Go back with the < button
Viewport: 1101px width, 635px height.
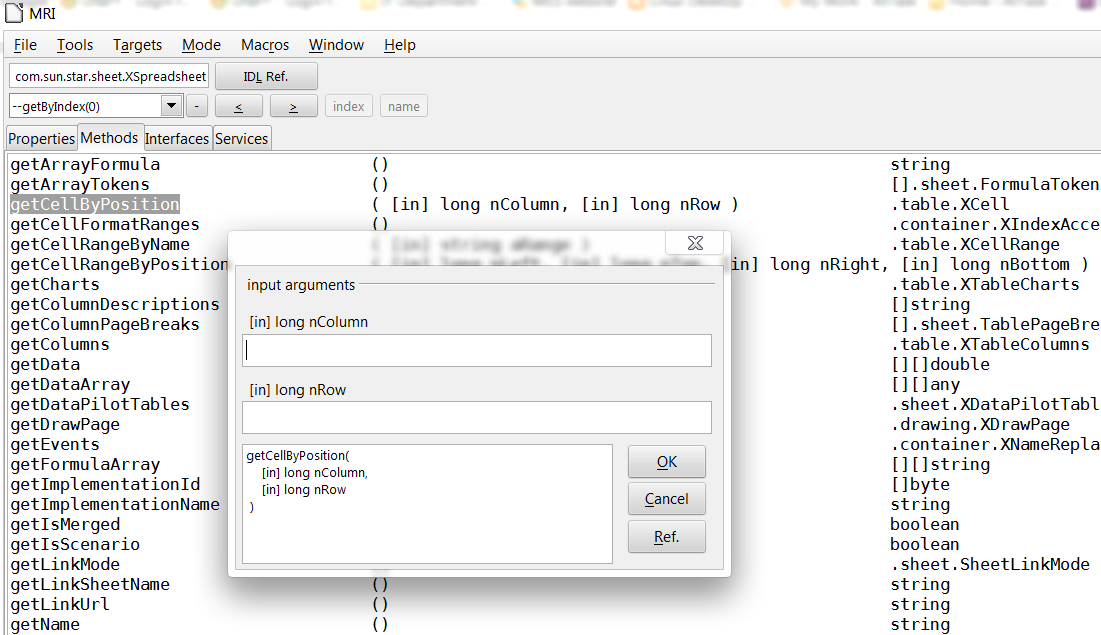click(x=239, y=106)
